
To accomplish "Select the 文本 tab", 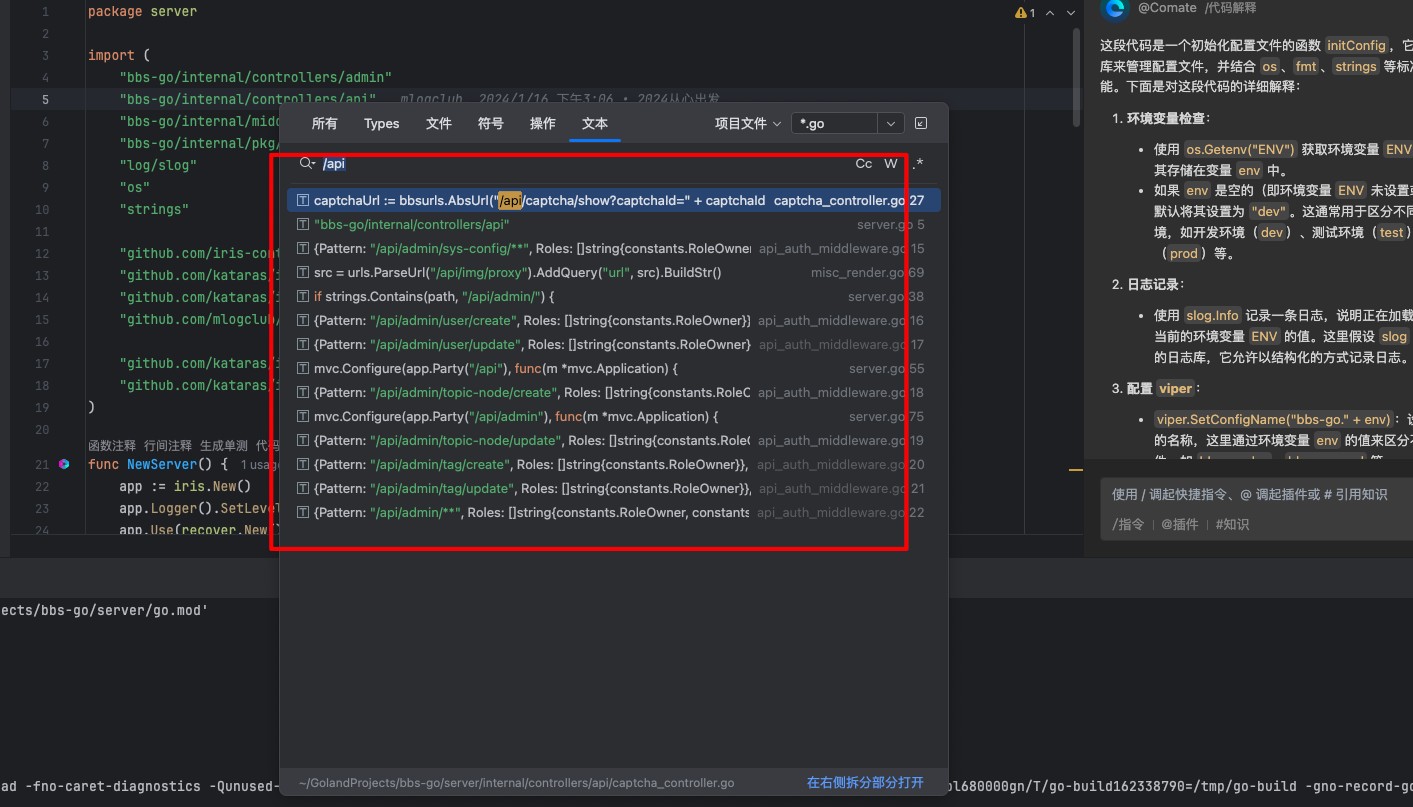I will pos(595,123).
